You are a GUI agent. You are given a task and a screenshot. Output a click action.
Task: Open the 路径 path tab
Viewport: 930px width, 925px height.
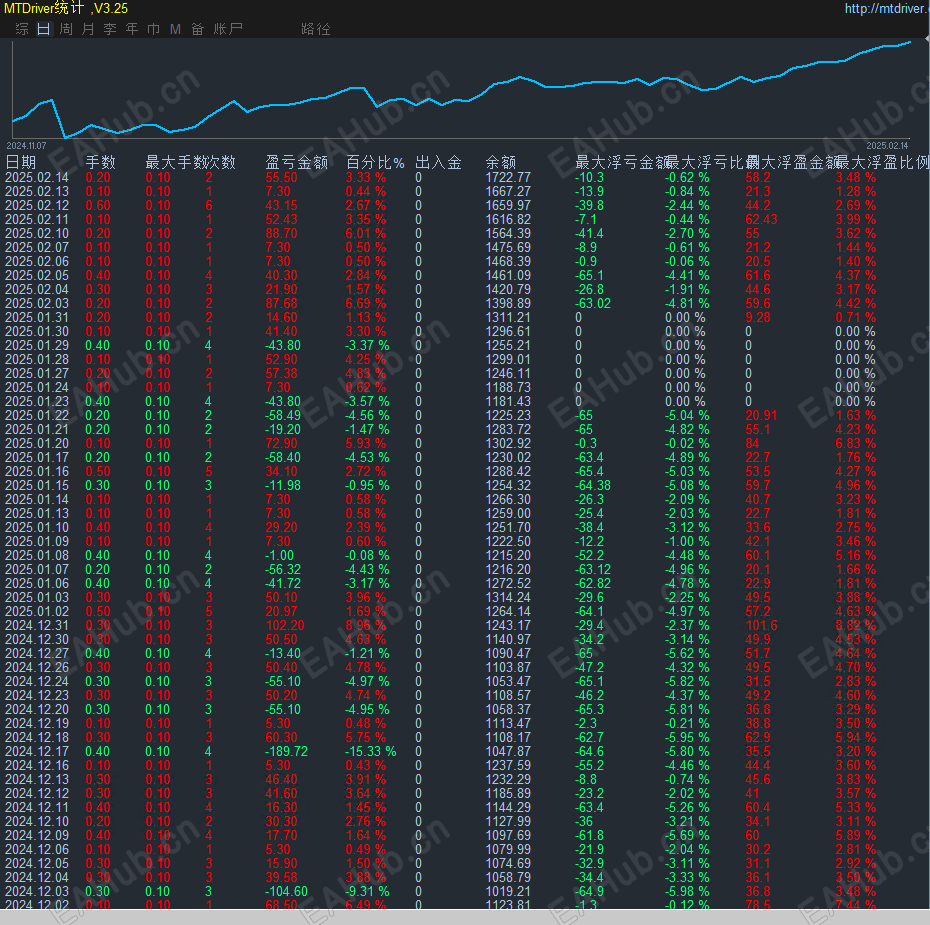pyautogui.click(x=315, y=29)
